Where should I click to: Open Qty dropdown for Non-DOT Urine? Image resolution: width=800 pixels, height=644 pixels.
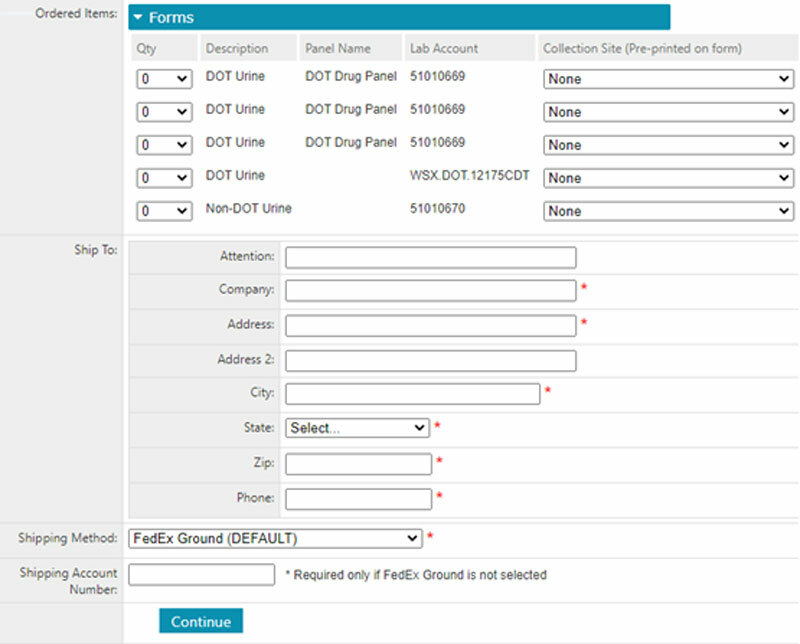[164, 211]
